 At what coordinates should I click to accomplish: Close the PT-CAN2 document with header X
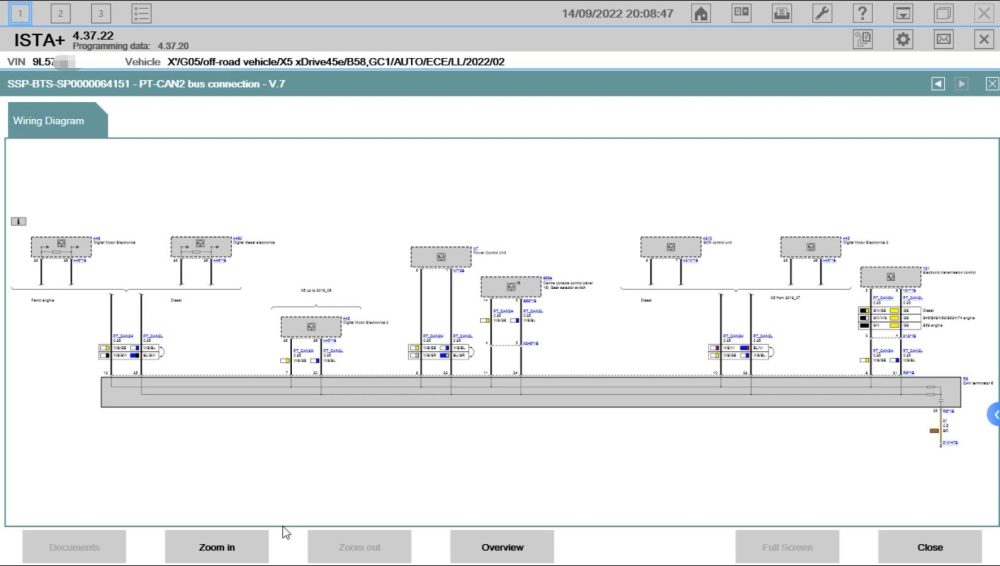click(992, 84)
